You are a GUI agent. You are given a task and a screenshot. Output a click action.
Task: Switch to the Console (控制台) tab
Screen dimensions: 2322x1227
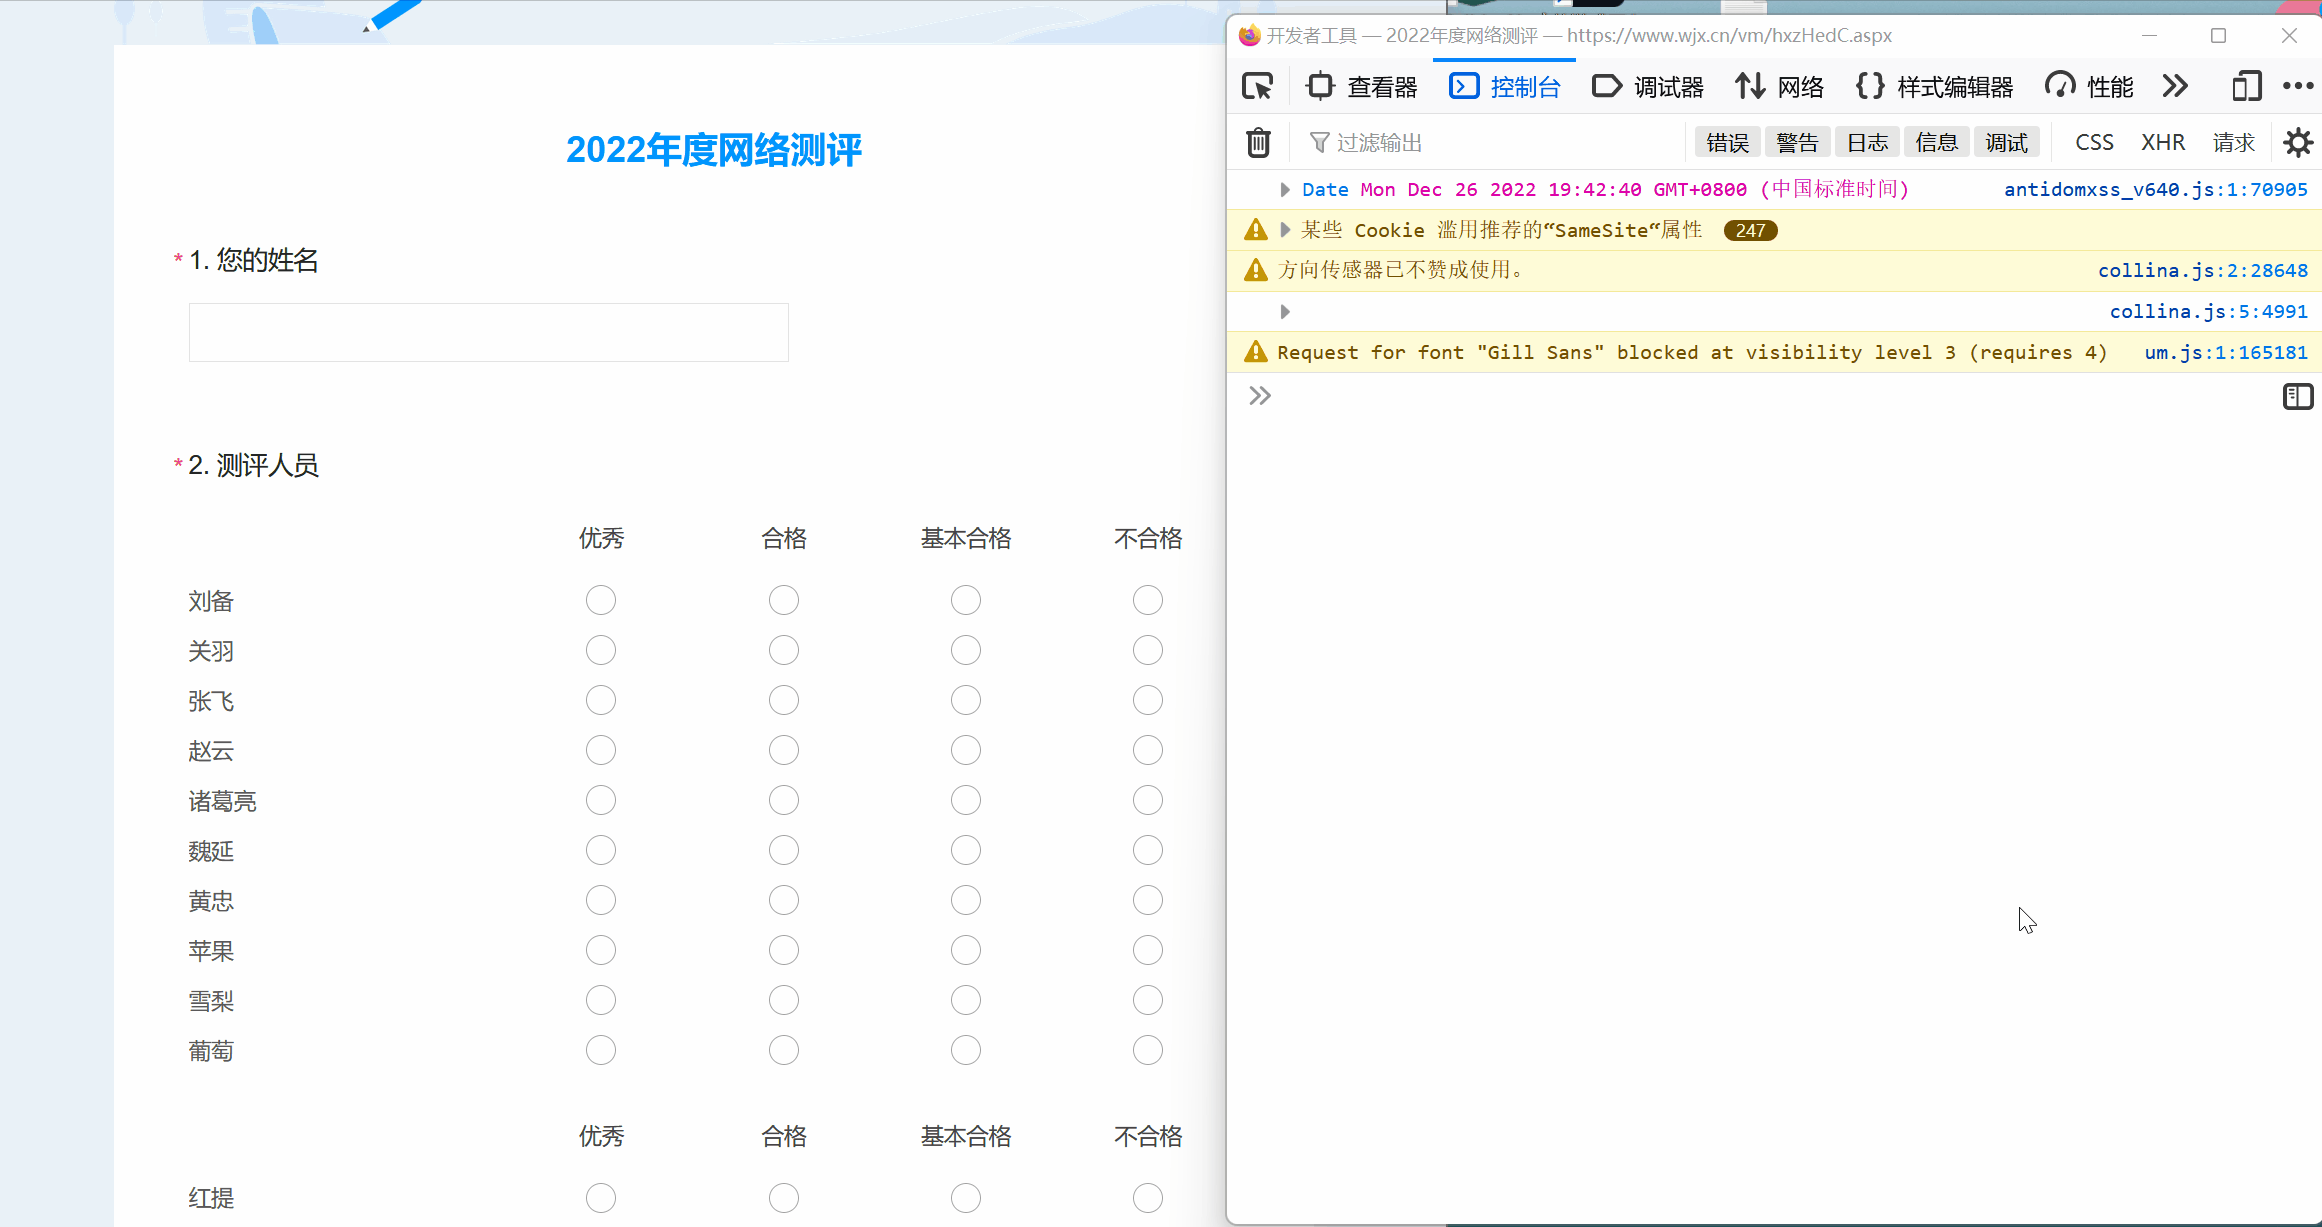1505,87
